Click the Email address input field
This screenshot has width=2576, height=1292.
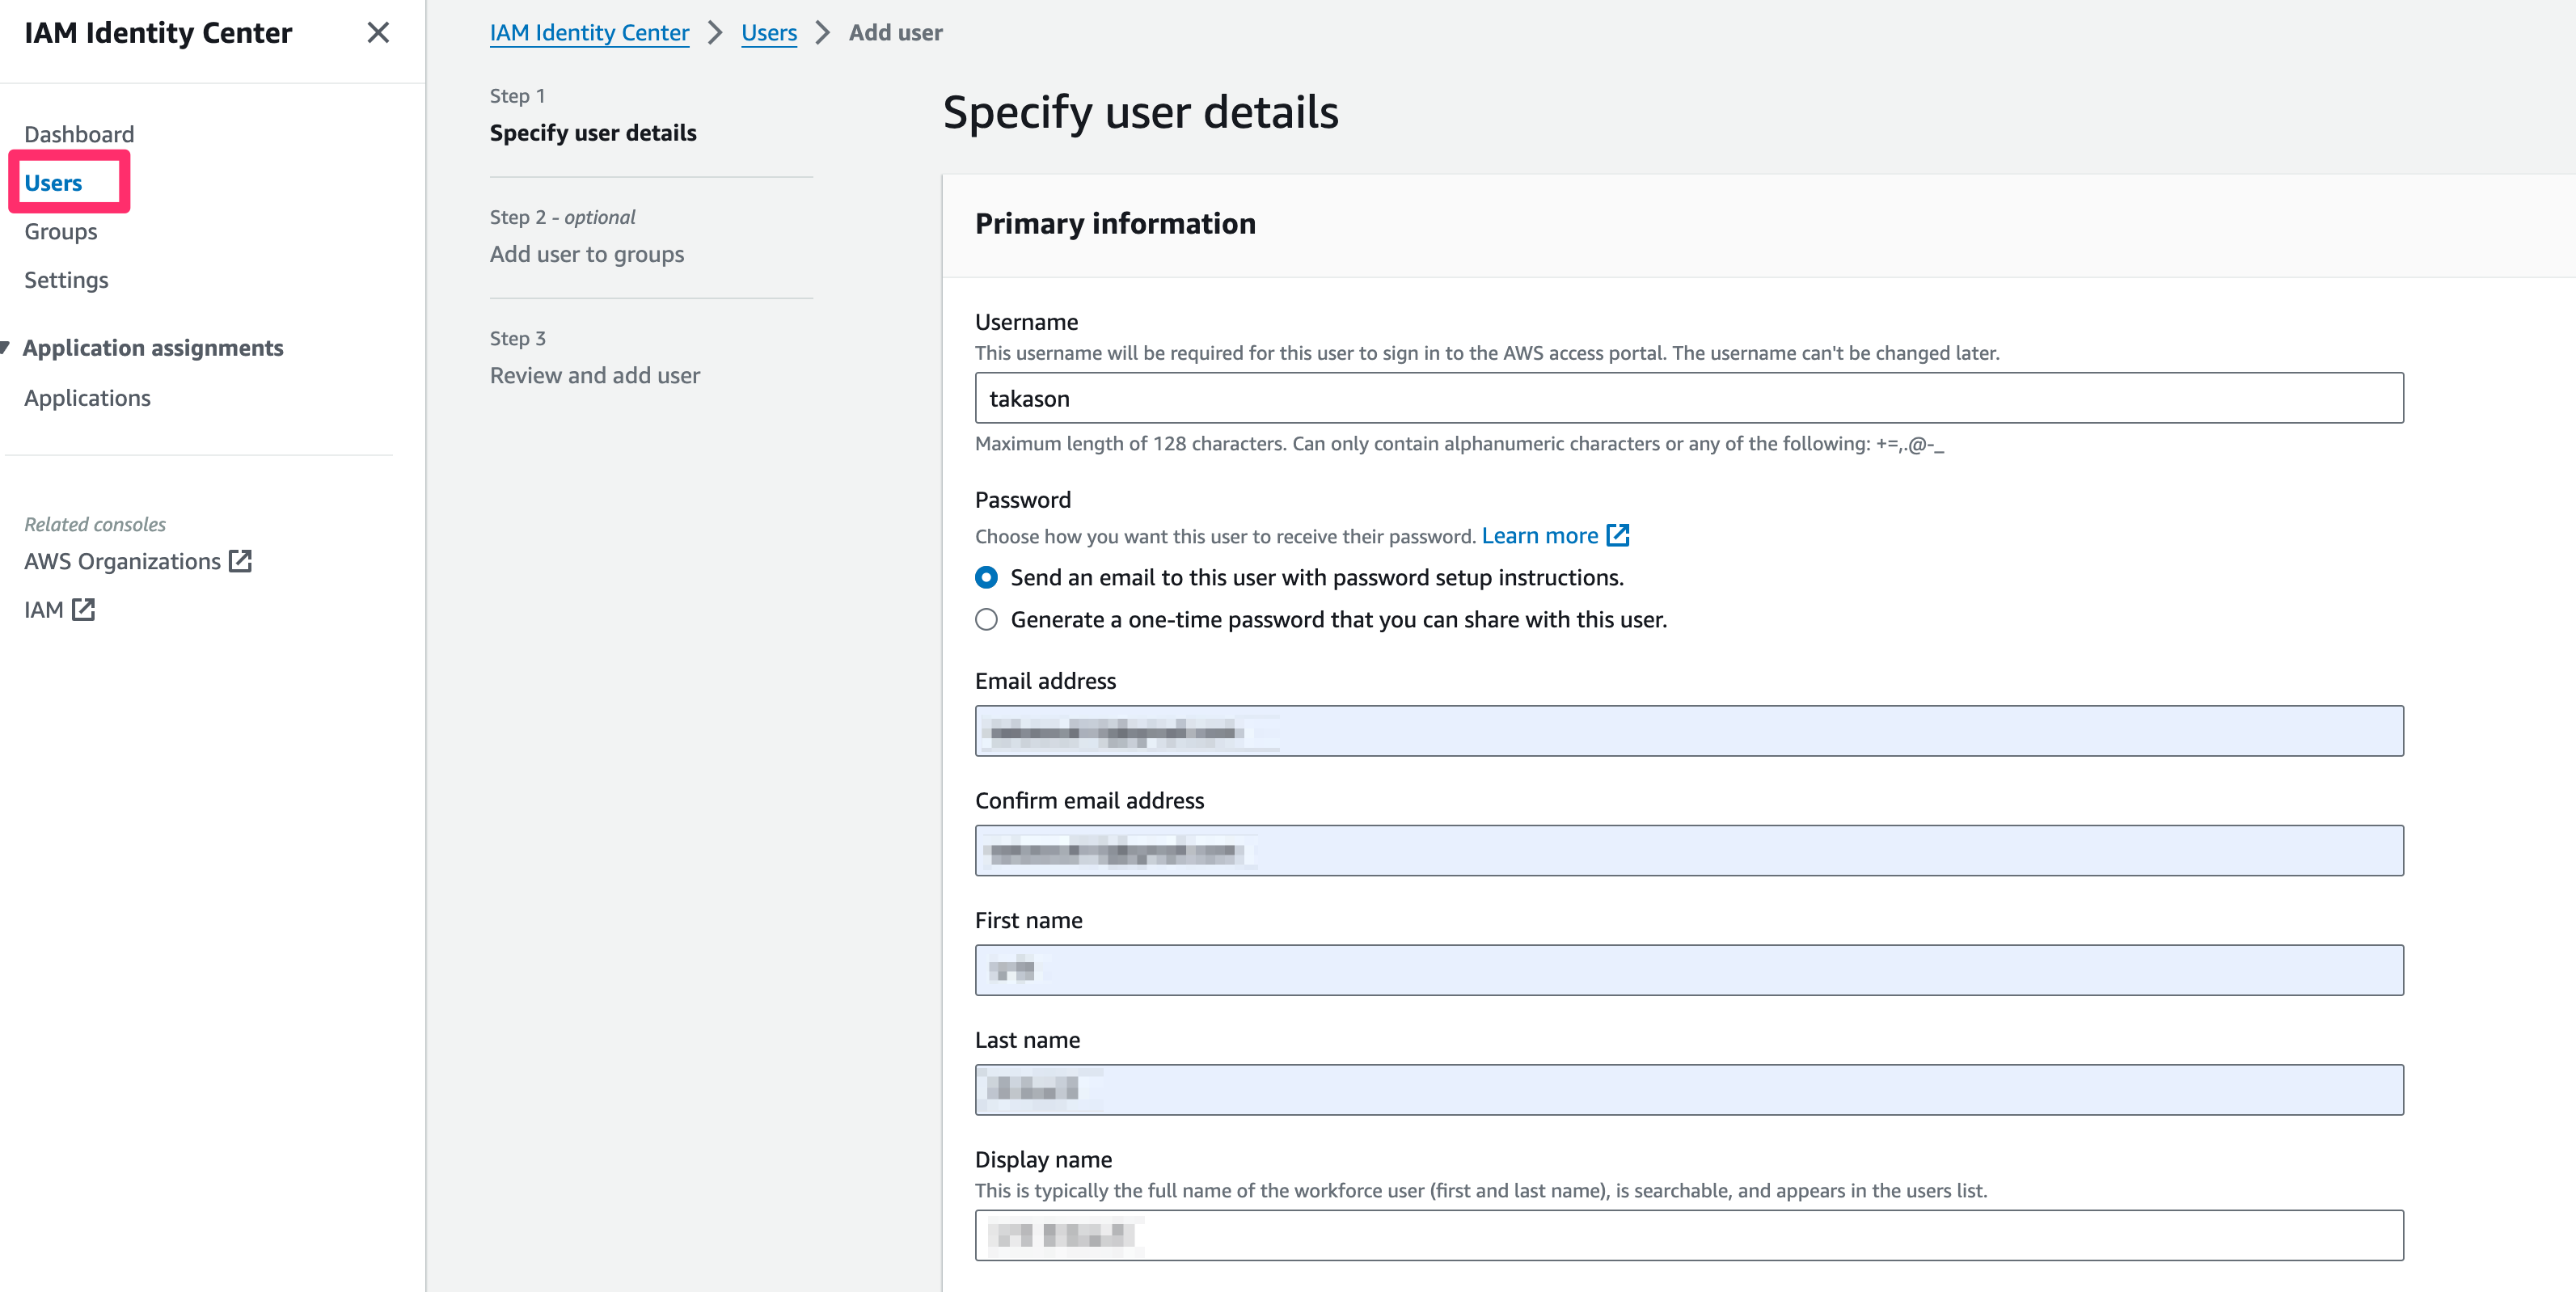[x=1688, y=731]
